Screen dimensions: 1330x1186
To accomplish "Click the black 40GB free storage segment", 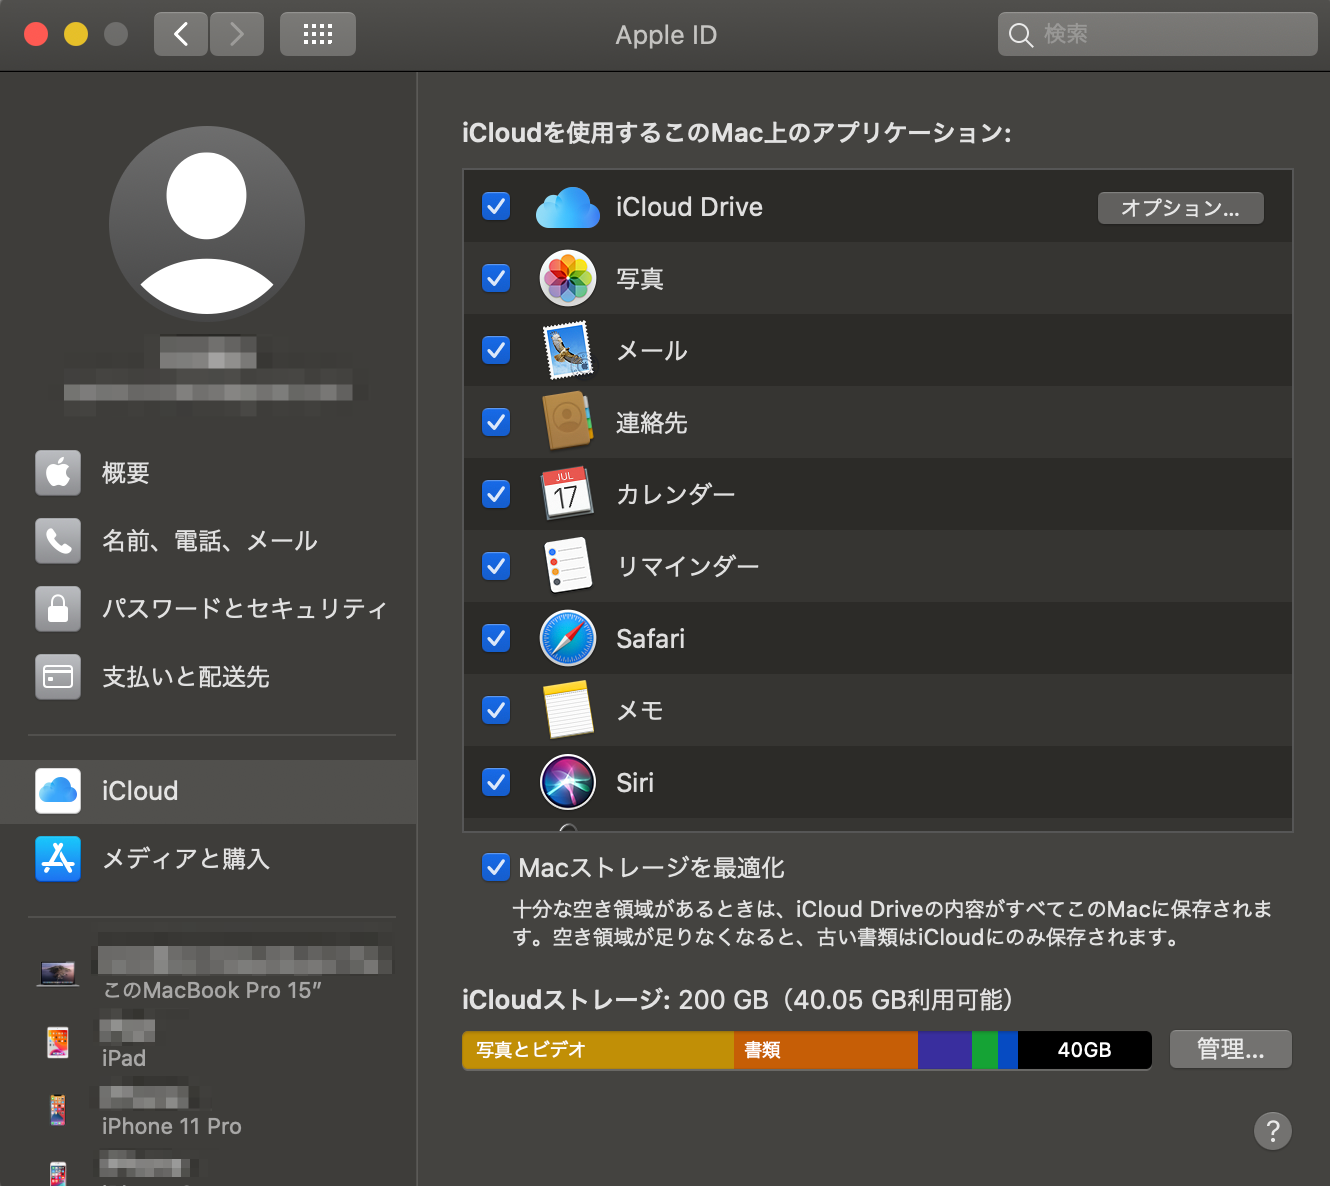I will [1085, 1050].
